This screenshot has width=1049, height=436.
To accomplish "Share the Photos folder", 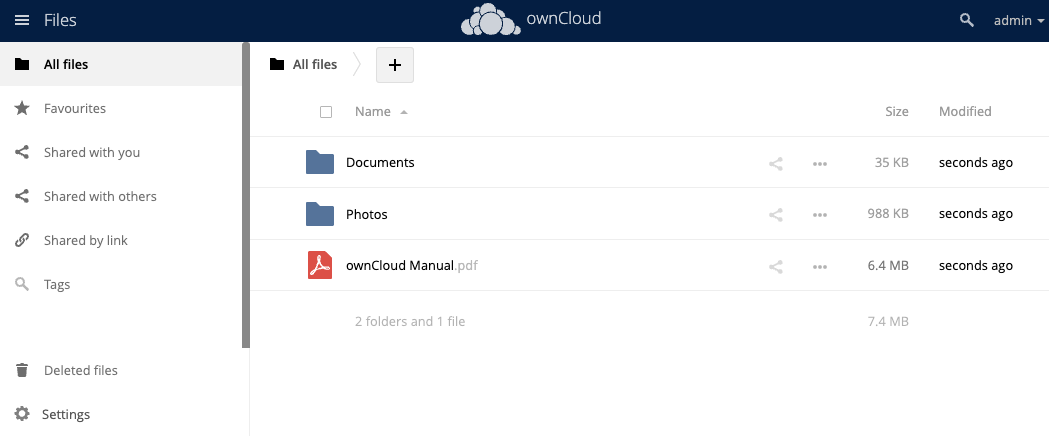I will [775, 214].
